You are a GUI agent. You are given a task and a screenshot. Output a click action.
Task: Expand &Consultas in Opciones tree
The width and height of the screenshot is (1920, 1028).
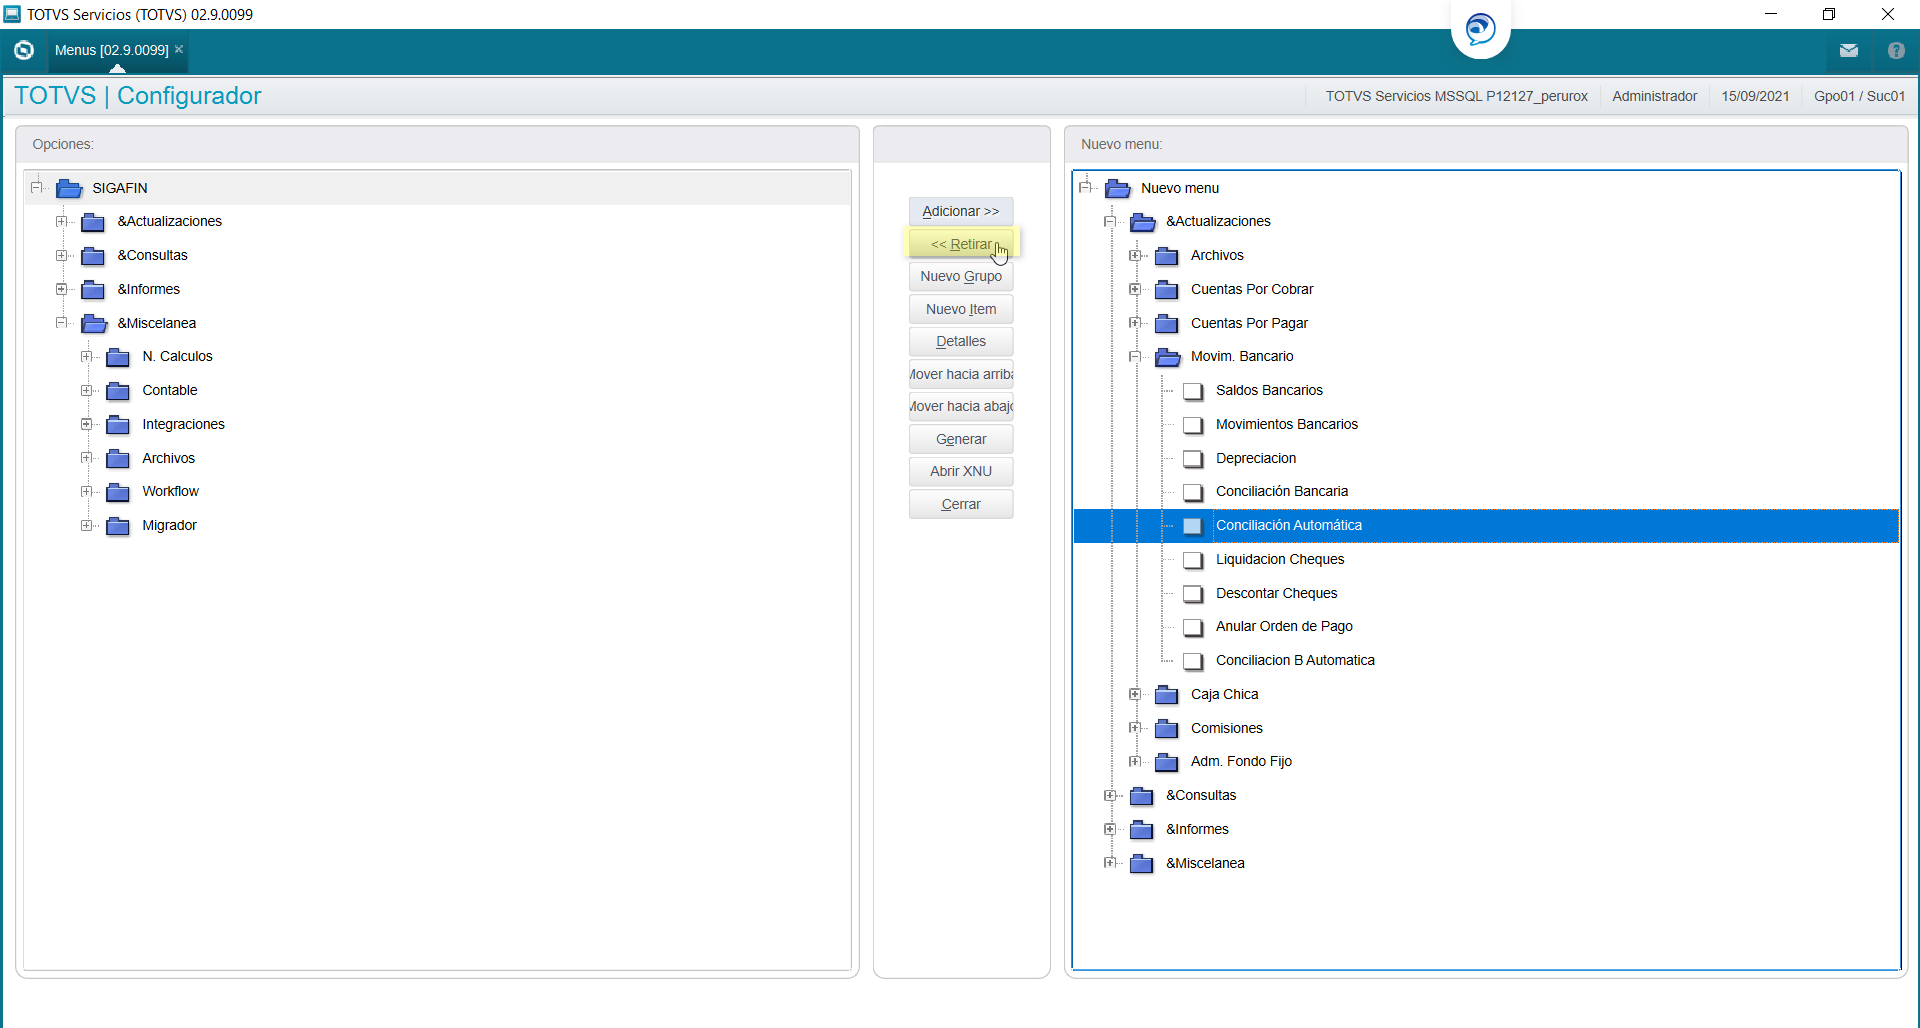click(62, 255)
